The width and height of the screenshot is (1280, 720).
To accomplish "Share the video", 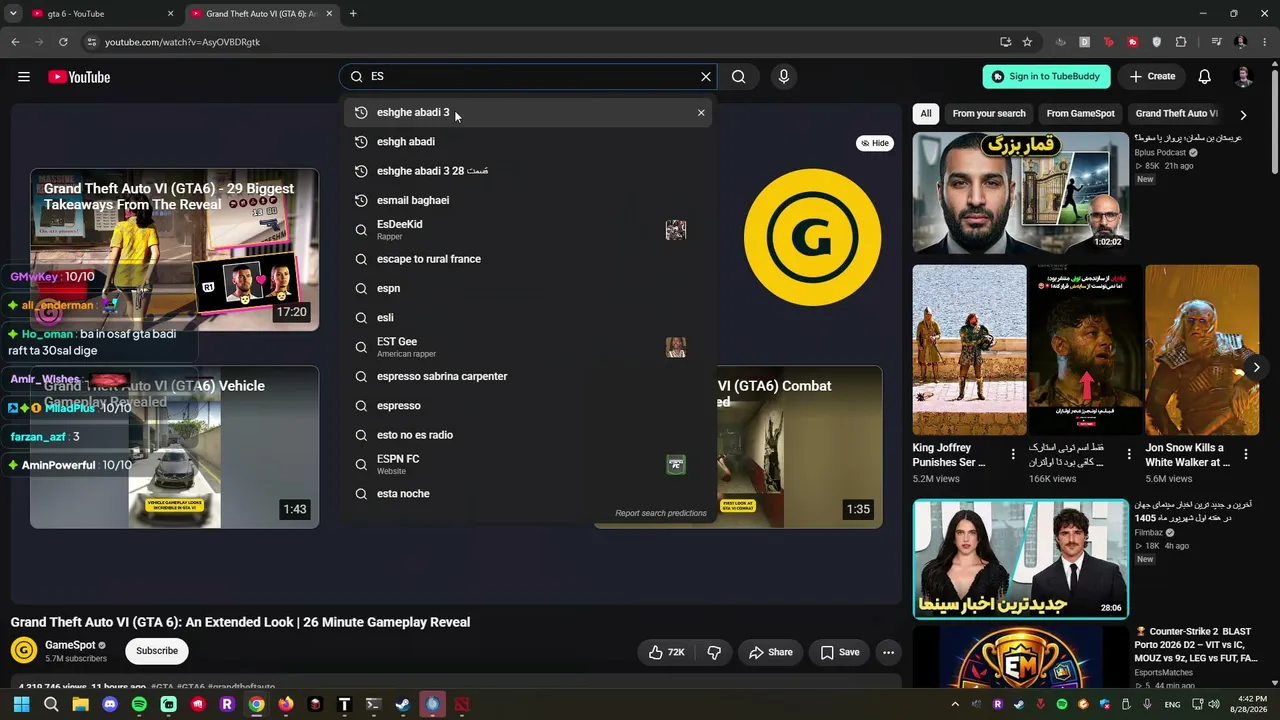I will (771, 652).
